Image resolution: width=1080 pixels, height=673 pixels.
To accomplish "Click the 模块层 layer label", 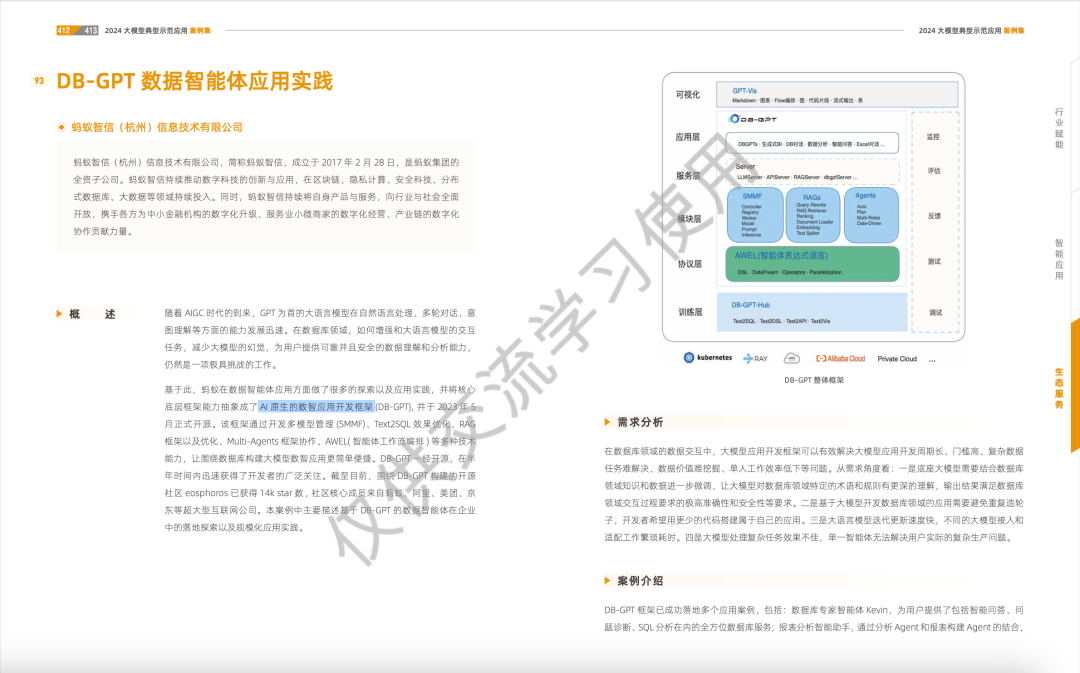I will pyautogui.click(x=689, y=219).
